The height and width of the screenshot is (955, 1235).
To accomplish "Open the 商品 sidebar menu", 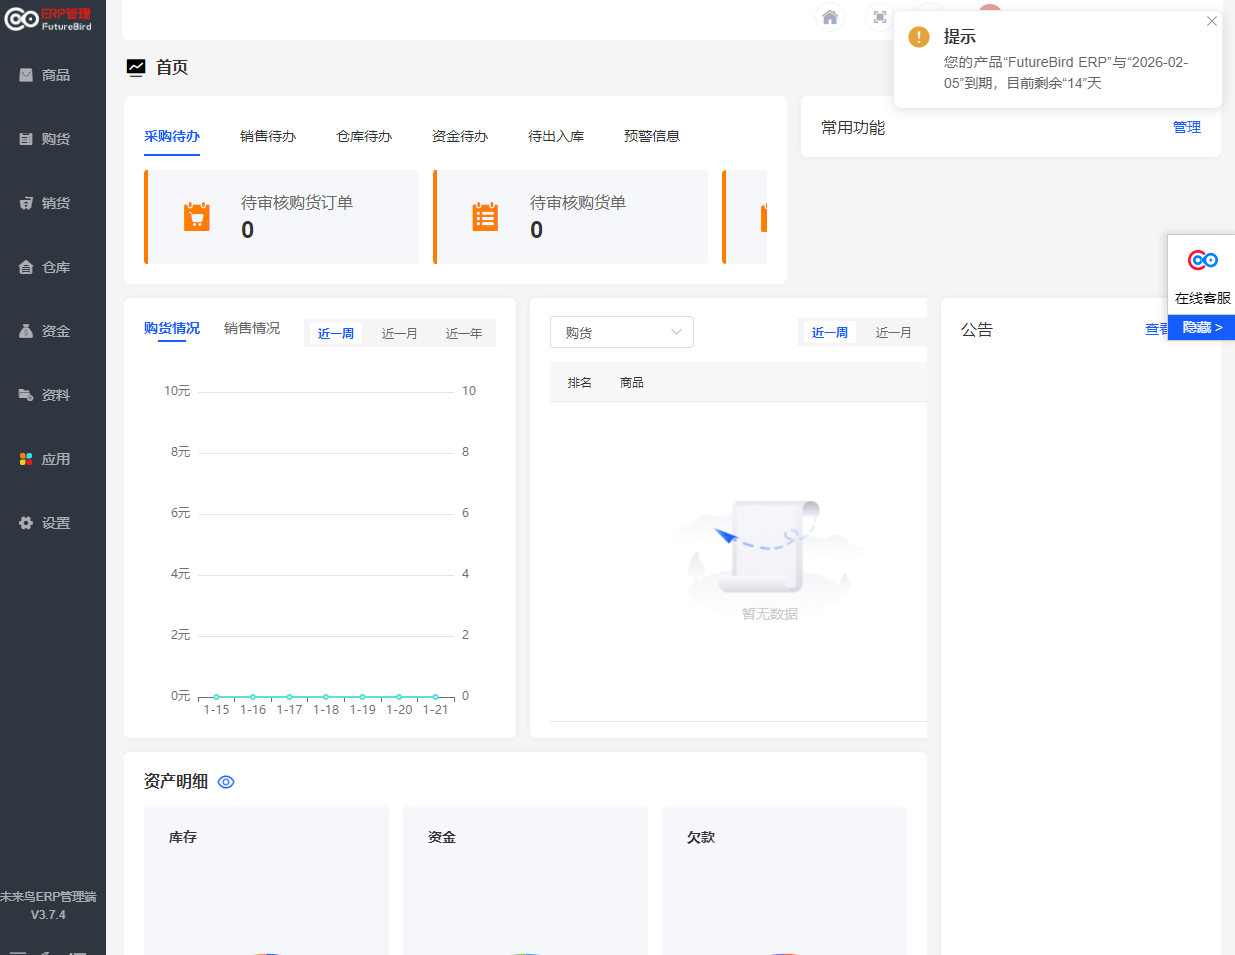I will point(45,75).
